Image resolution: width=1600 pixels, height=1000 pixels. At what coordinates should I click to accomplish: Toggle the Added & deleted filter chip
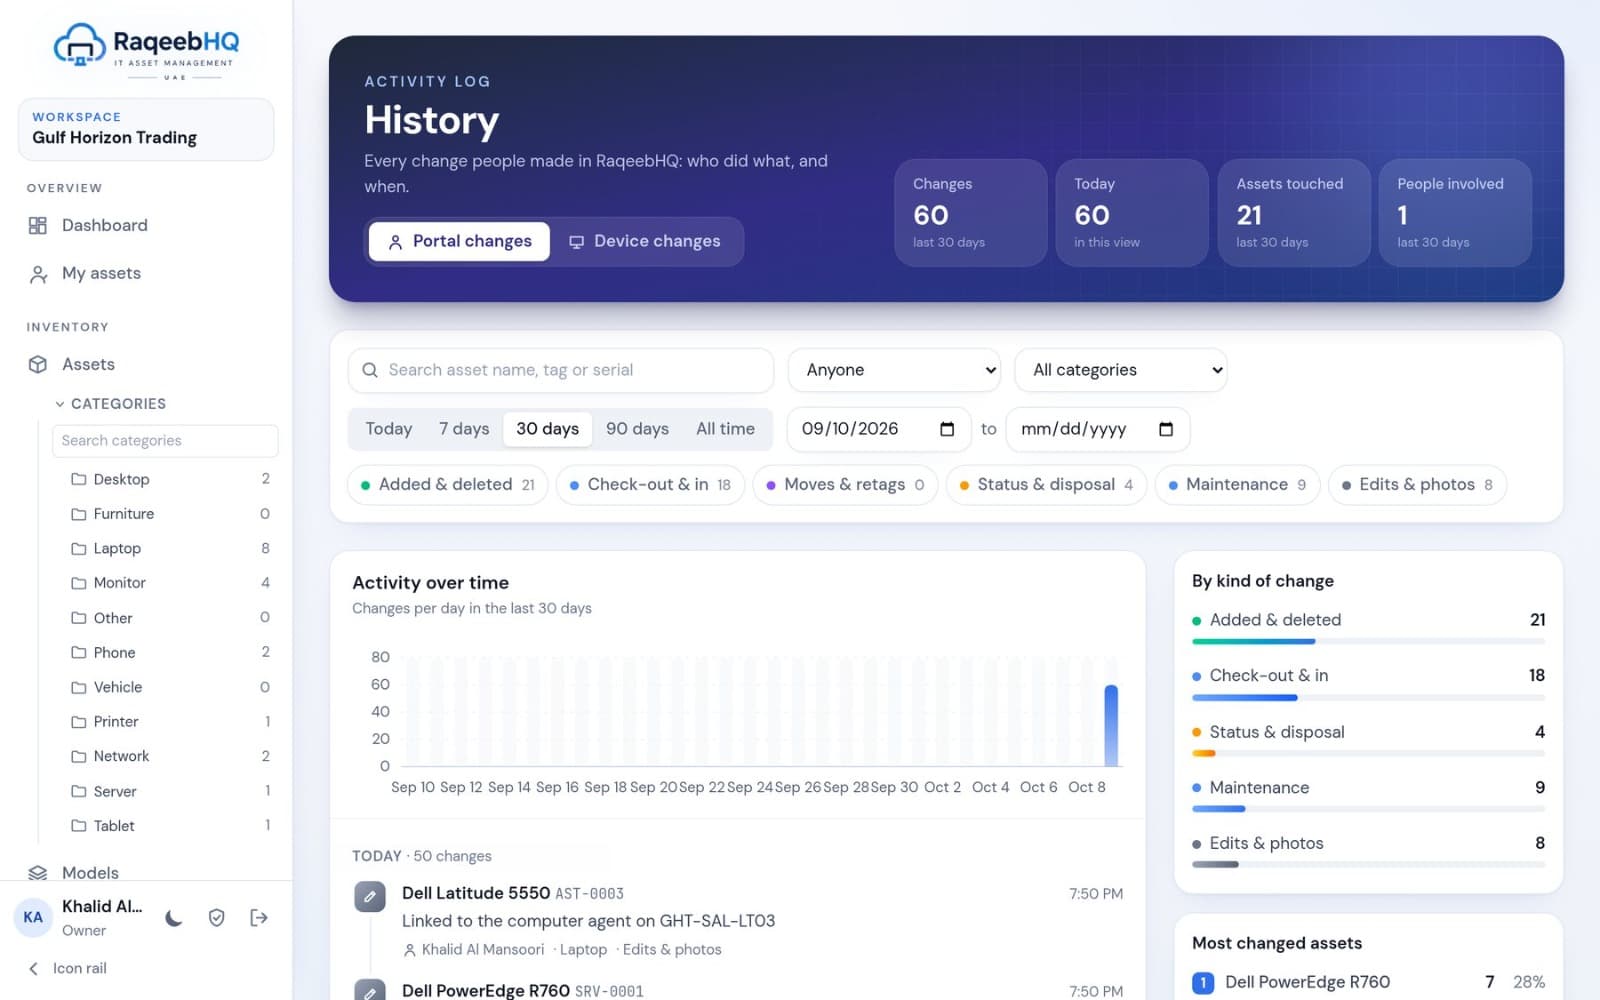pyautogui.click(x=448, y=485)
